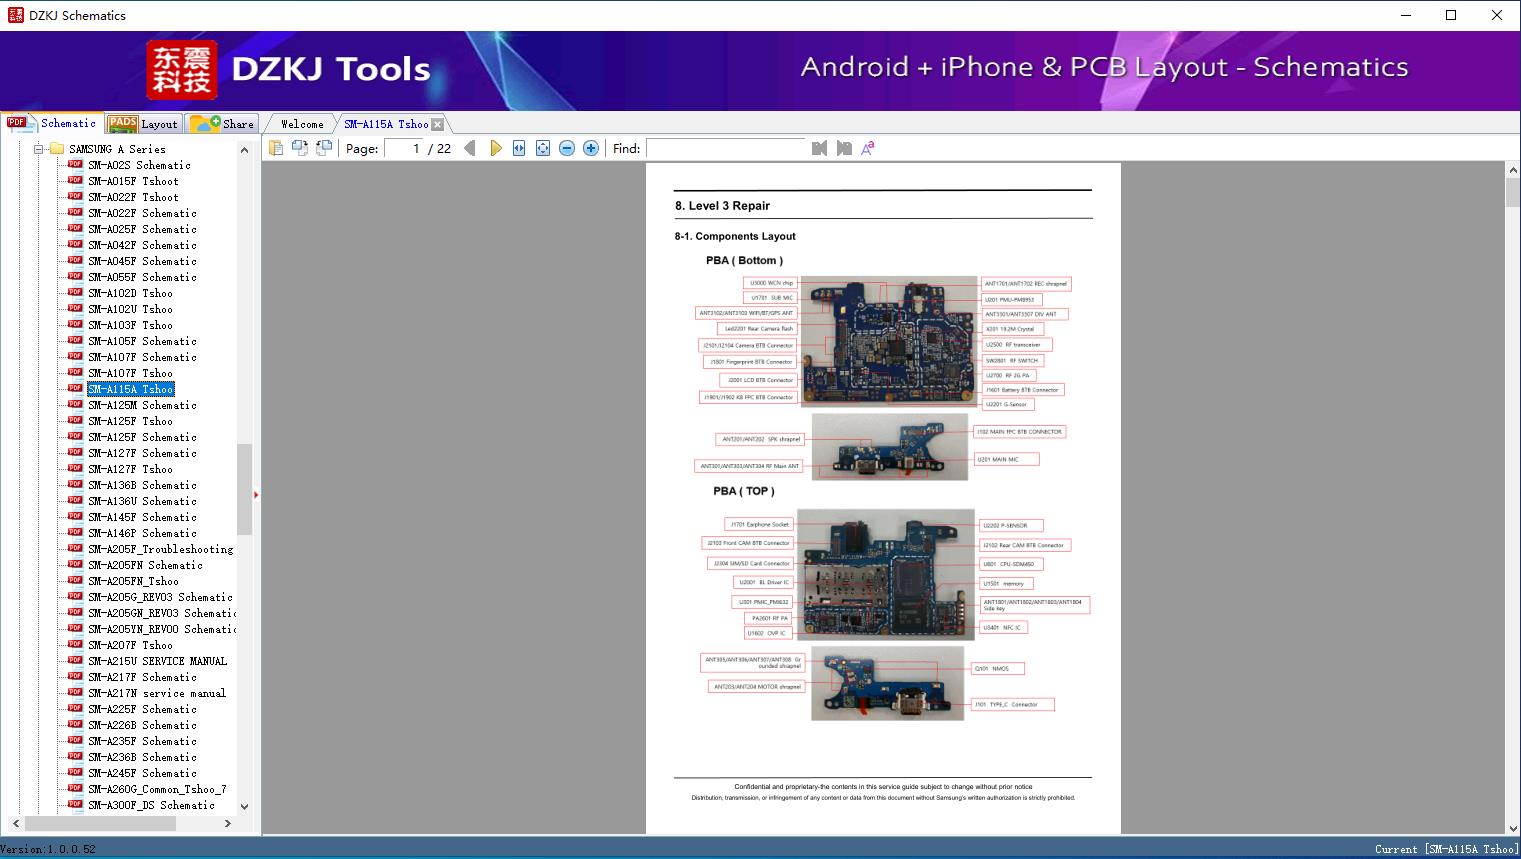The height and width of the screenshot is (859, 1521).
Task: Click the document vertical scrollbar thumb
Action: 1512,192
